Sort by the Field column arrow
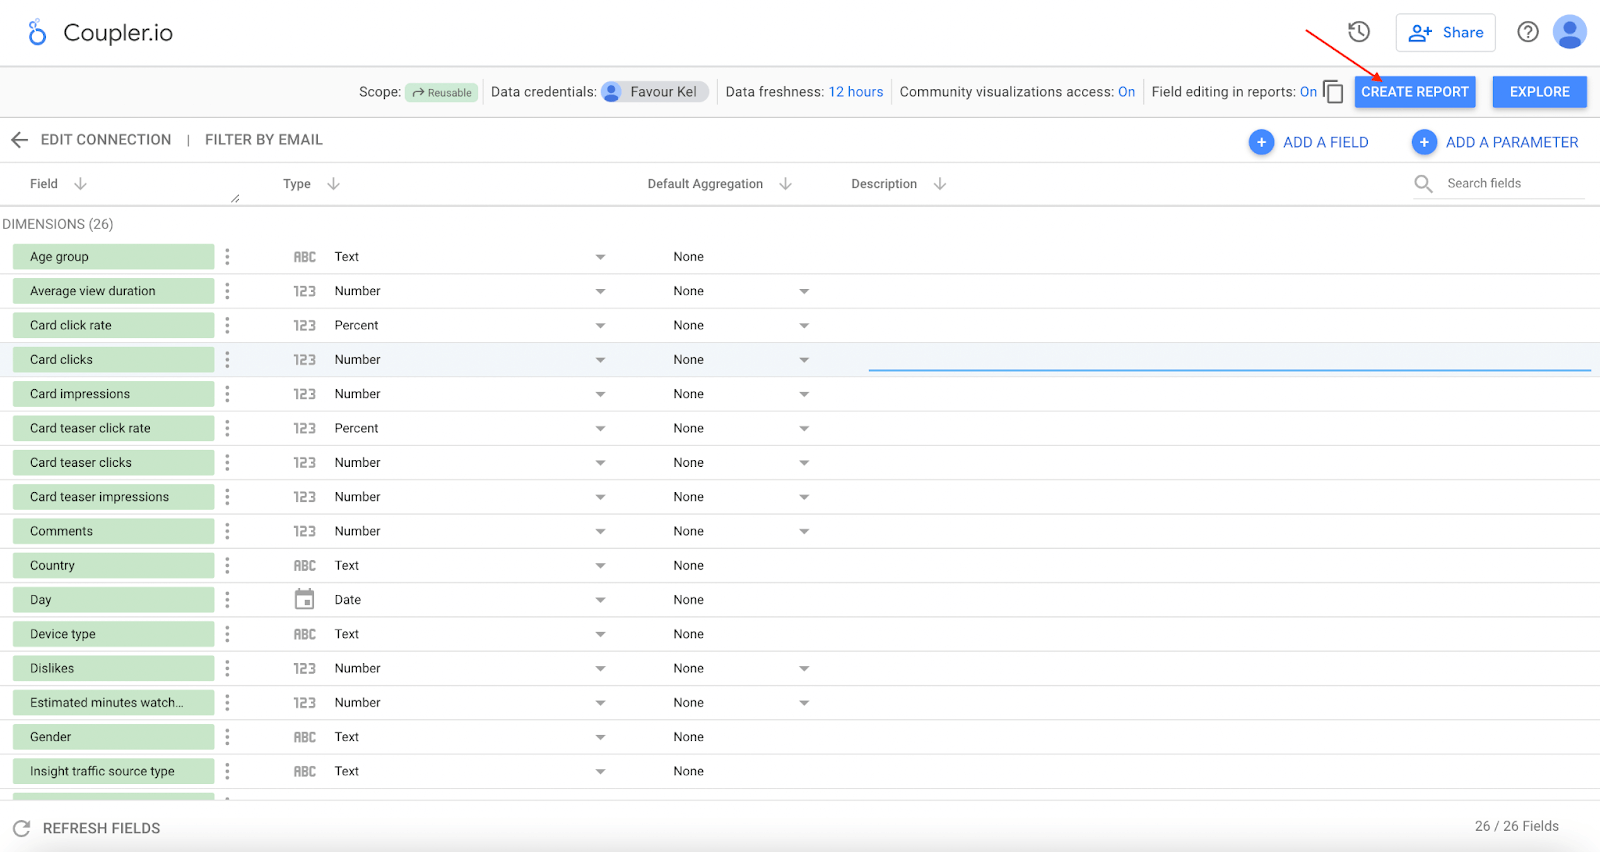 tap(81, 184)
